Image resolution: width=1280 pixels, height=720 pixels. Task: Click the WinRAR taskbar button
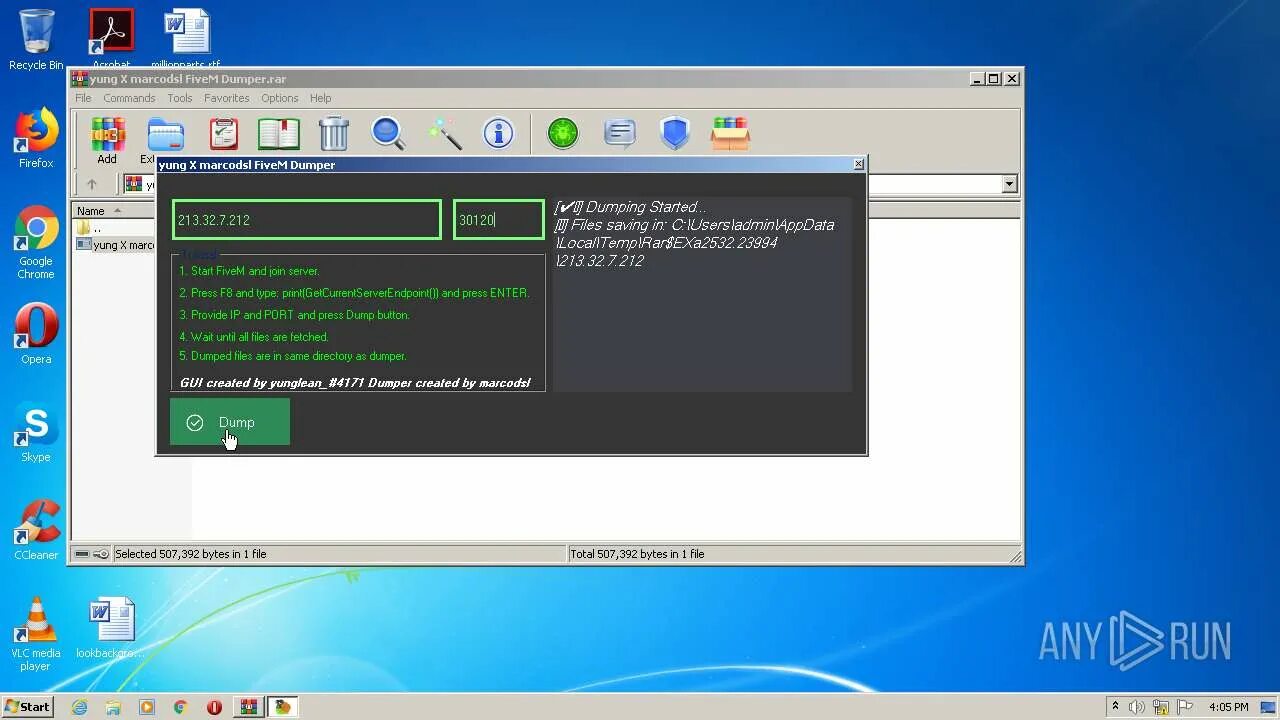tap(248, 707)
